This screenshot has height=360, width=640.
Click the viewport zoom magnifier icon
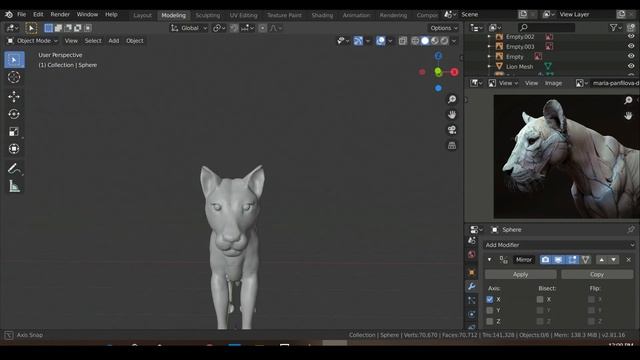(x=452, y=99)
